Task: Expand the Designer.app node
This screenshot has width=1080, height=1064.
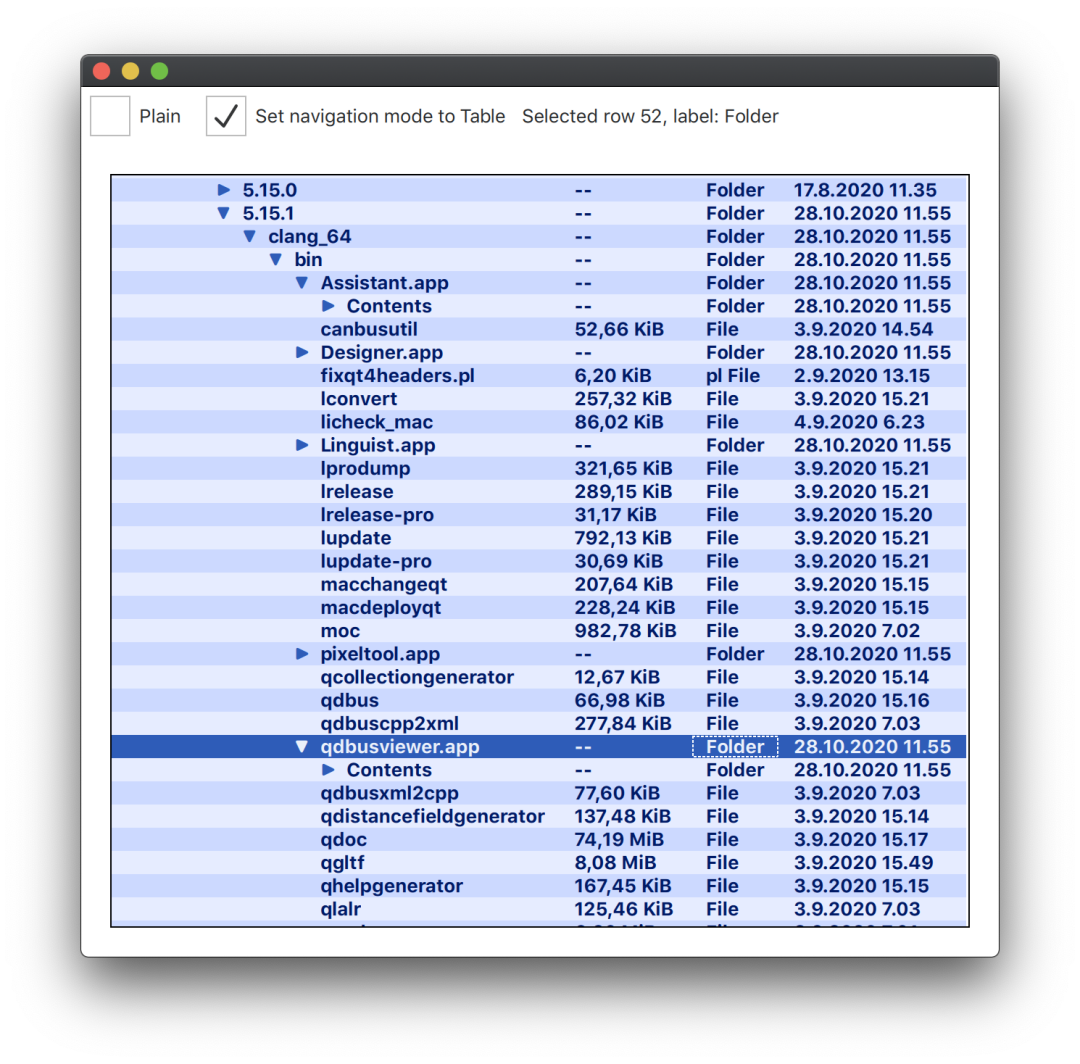Action: [302, 352]
